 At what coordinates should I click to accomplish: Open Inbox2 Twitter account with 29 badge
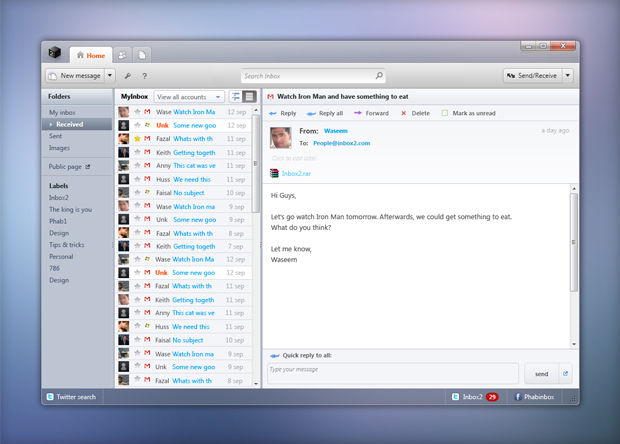tap(475, 397)
